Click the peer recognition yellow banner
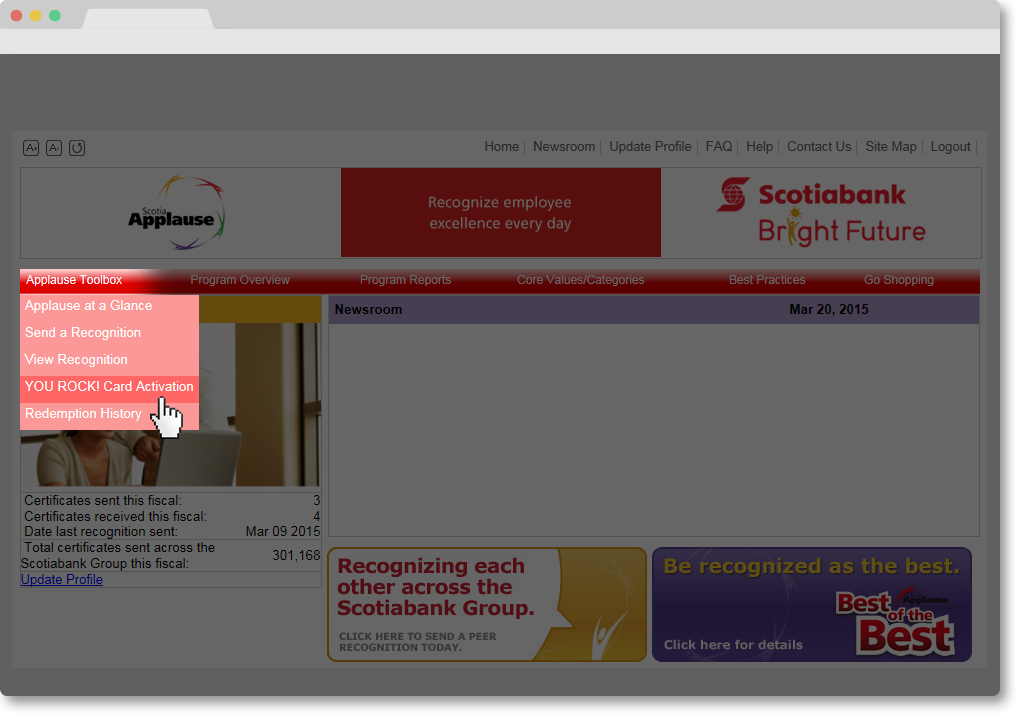The height and width of the screenshot is (722, 1024). point(487,604)
